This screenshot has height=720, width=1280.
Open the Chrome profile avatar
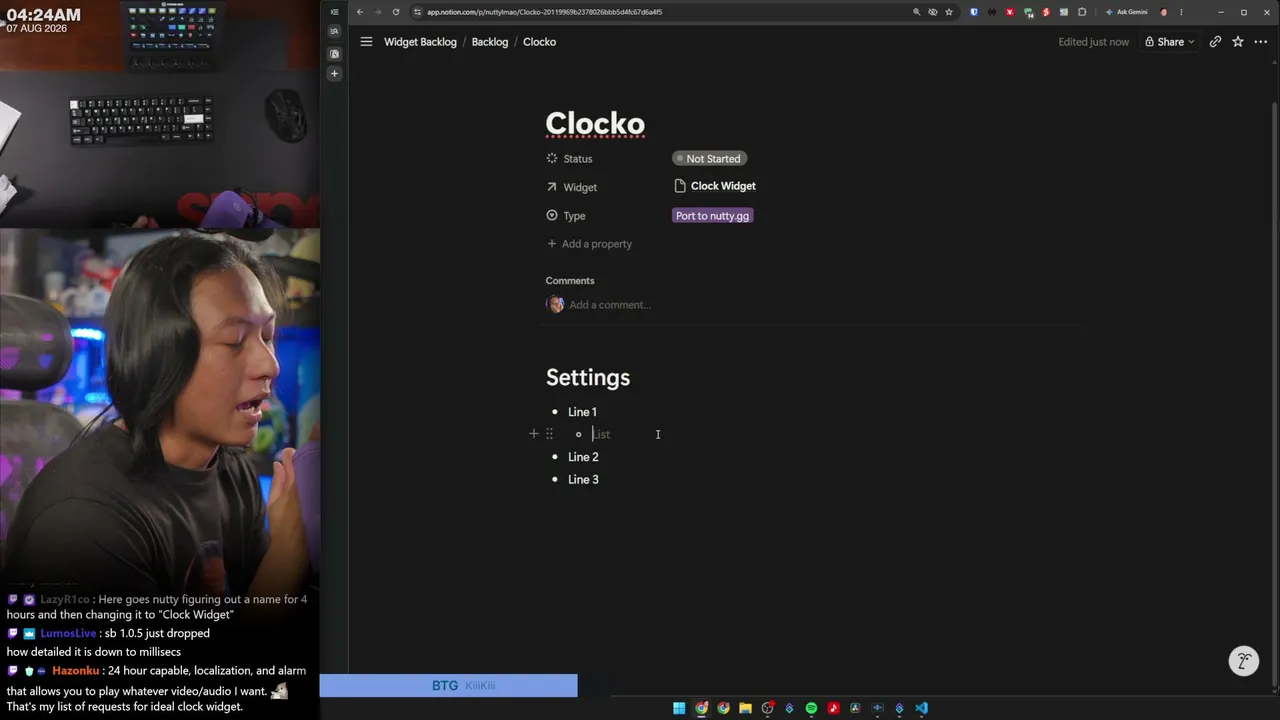1163,12
